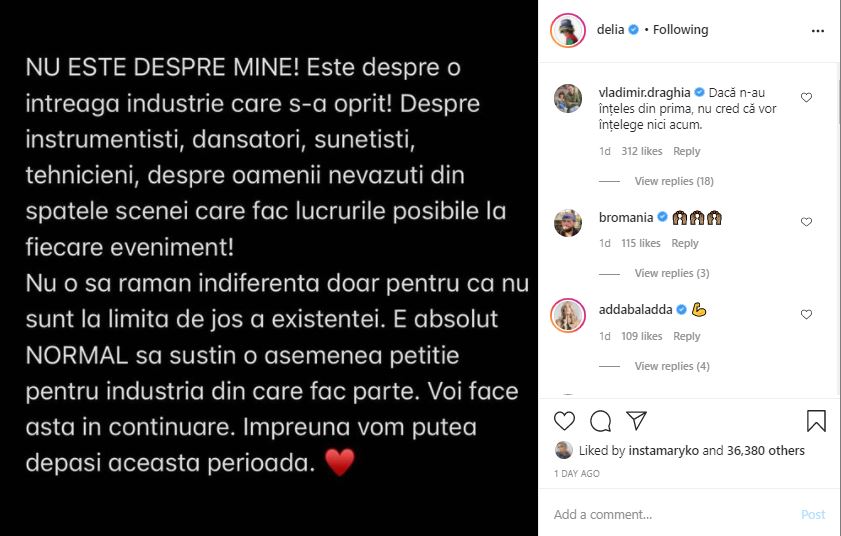Like addabaladda's comment
This screenshot has width=841, height=536.
coord(807,315)
